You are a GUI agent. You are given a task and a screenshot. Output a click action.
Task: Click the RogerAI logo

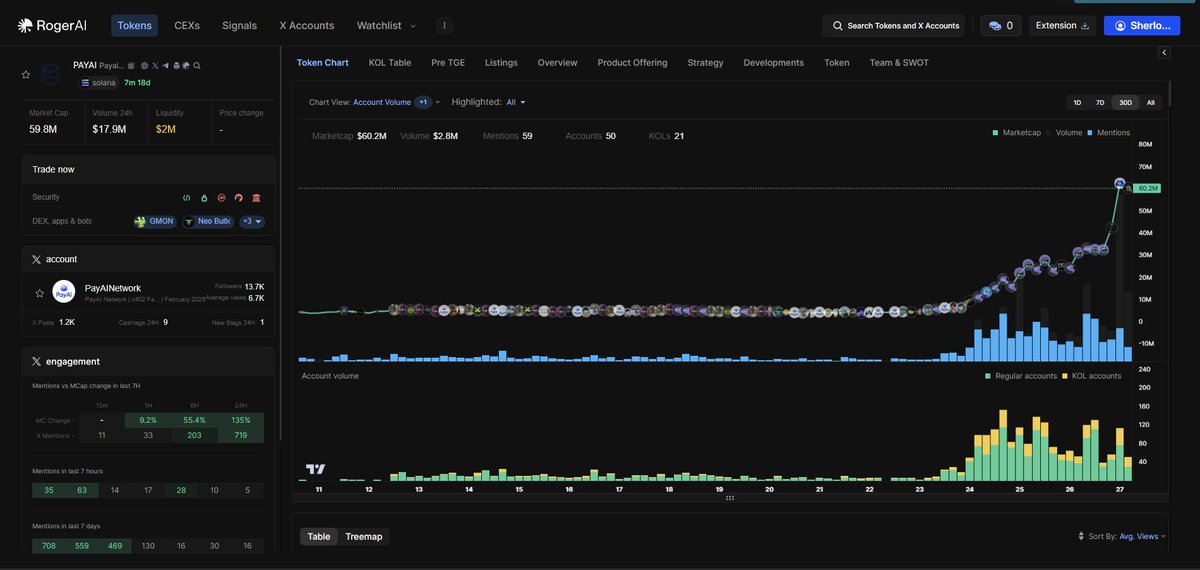point(54,25)
